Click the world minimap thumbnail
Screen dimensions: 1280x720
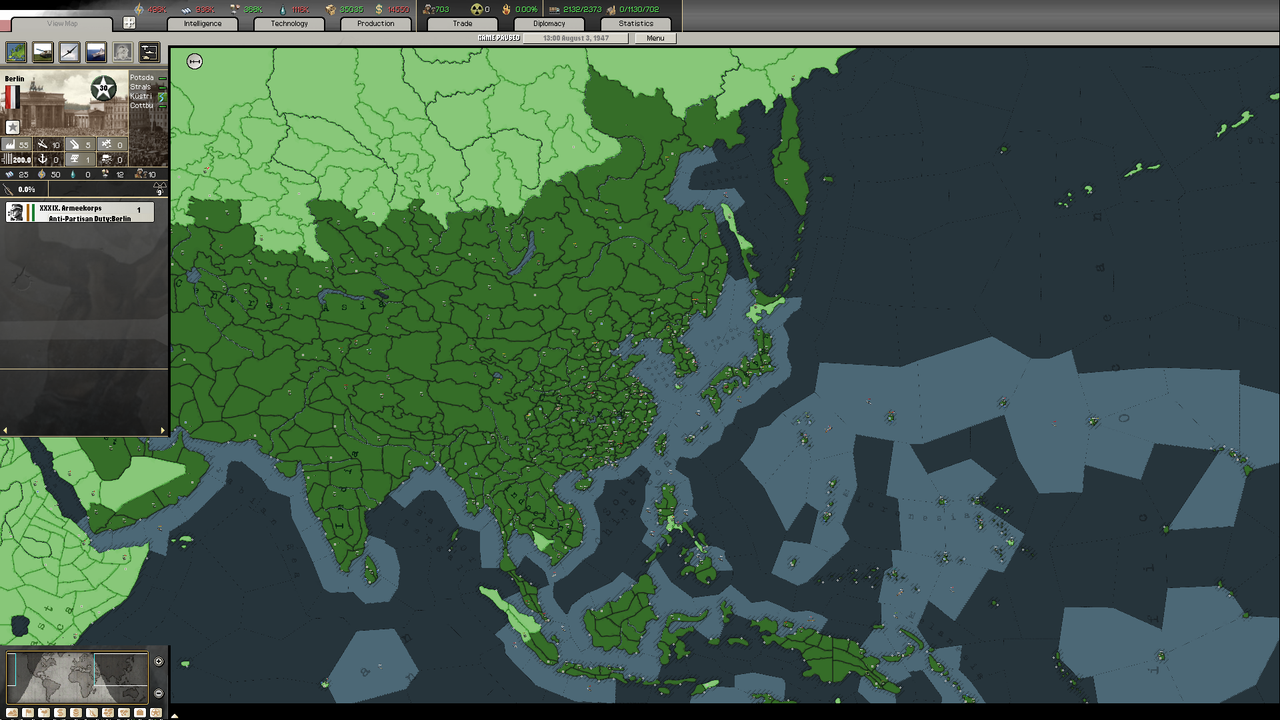click(78, 677)
